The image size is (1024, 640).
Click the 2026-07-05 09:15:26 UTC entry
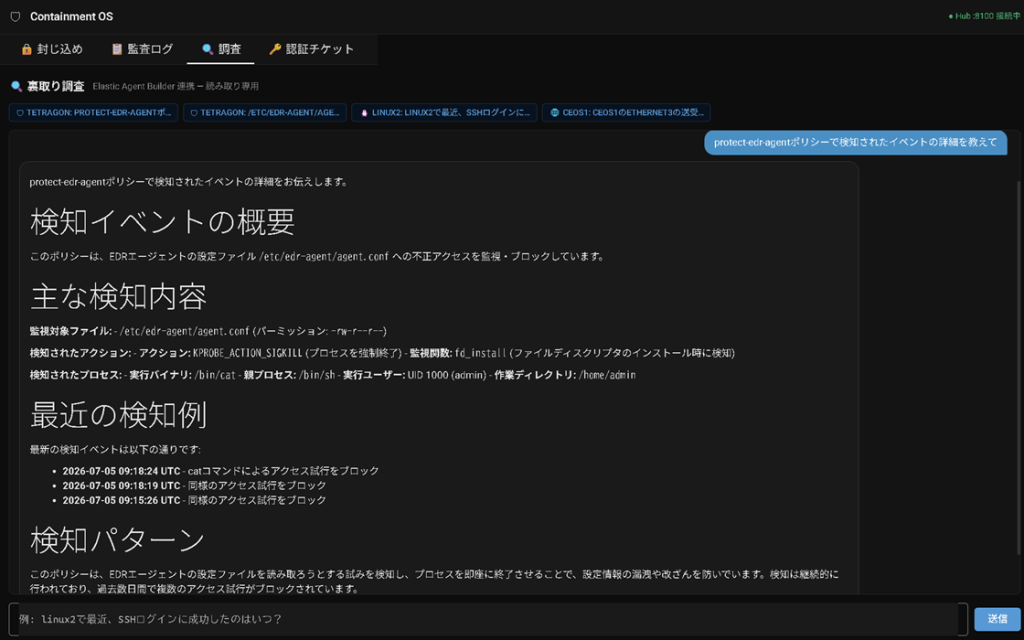click(195, 500)
